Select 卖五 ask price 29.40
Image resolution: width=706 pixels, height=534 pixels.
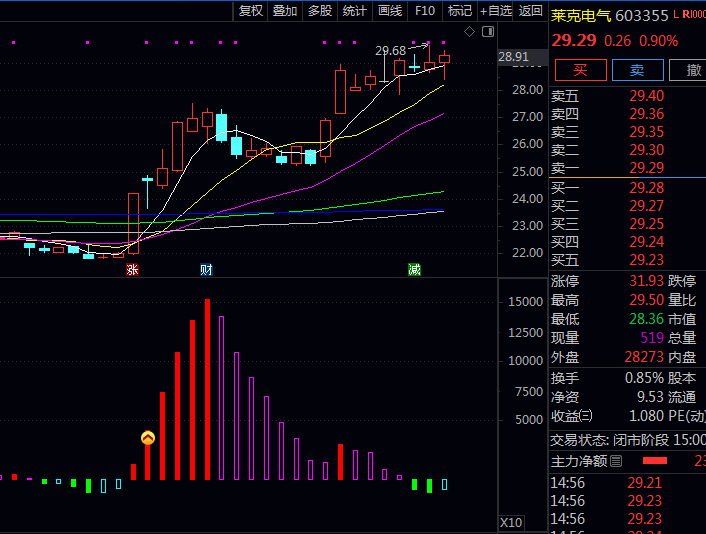647,95
